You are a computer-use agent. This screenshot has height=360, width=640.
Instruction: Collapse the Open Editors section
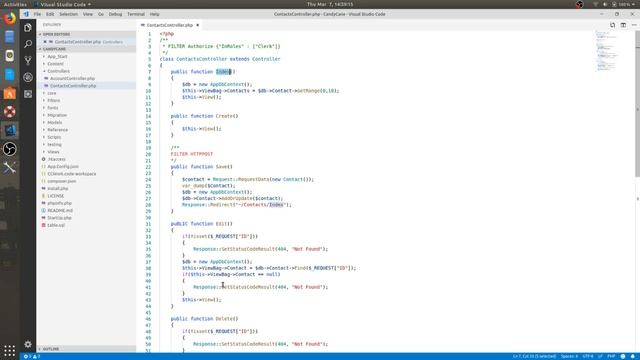tap(87, 34)
